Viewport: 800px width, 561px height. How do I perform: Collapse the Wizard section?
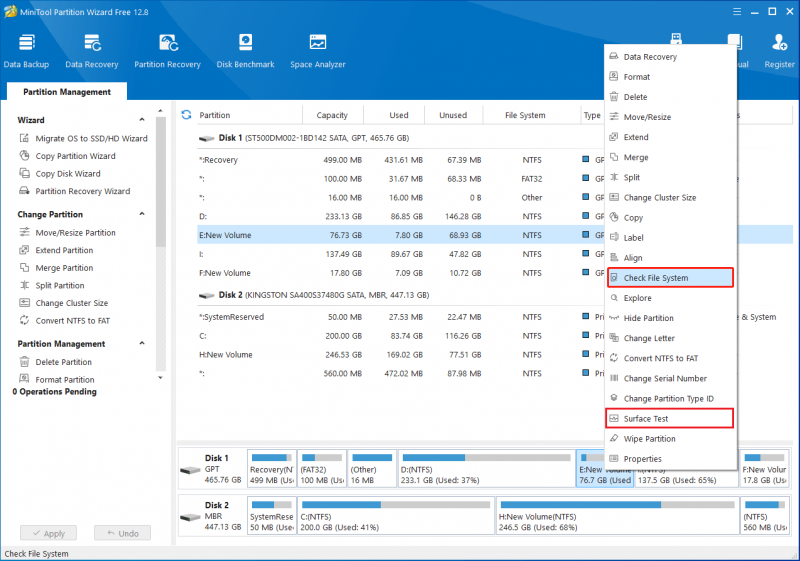pyautogui.click(x=142, y=120)
